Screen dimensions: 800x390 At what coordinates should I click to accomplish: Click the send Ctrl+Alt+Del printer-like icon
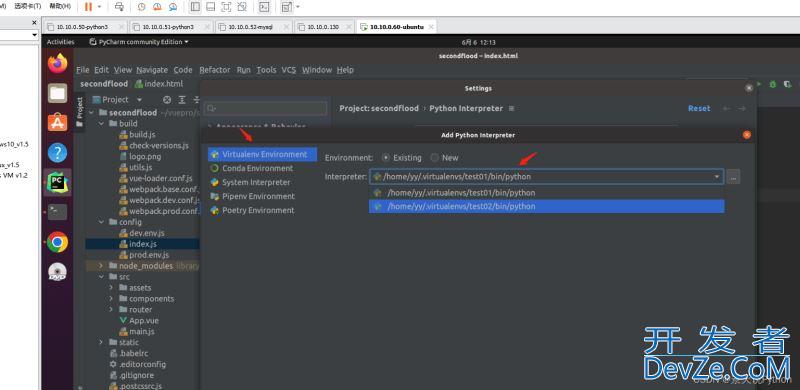(119, 7)
